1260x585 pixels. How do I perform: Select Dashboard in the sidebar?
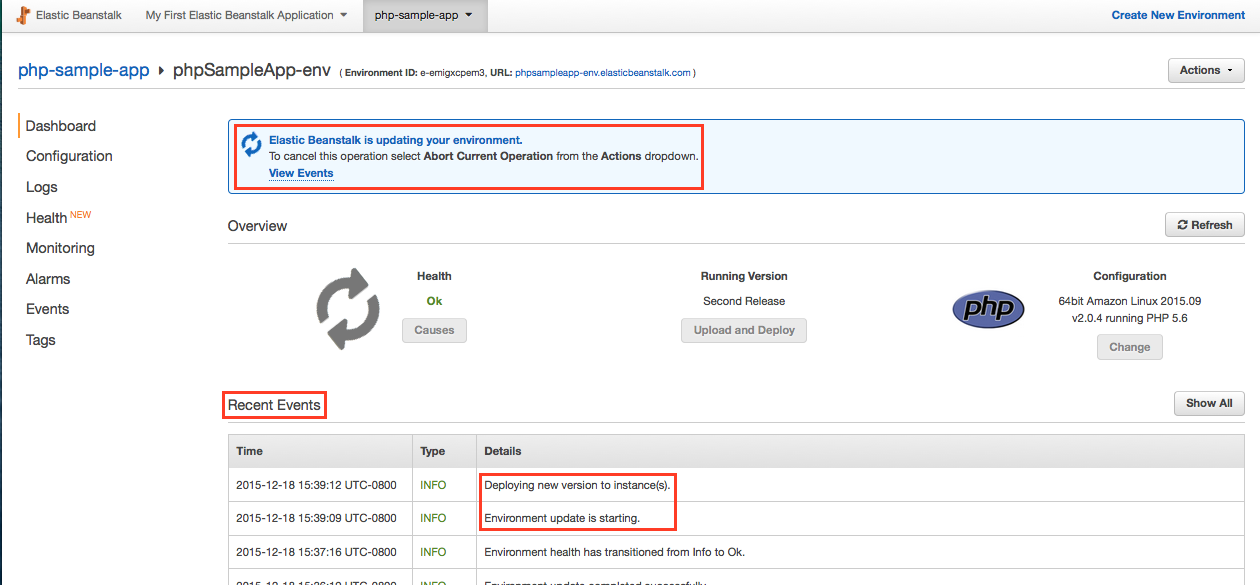point(61,126)
